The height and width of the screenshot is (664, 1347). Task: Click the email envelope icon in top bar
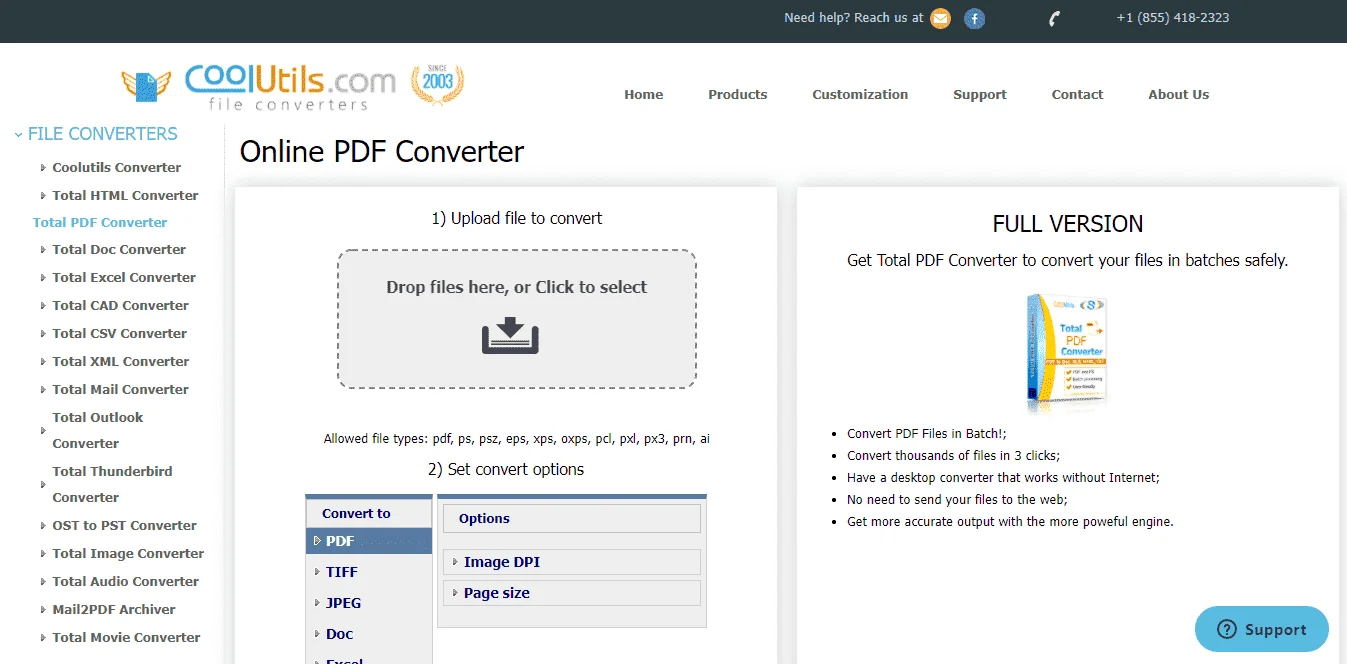tap(940, 18)
